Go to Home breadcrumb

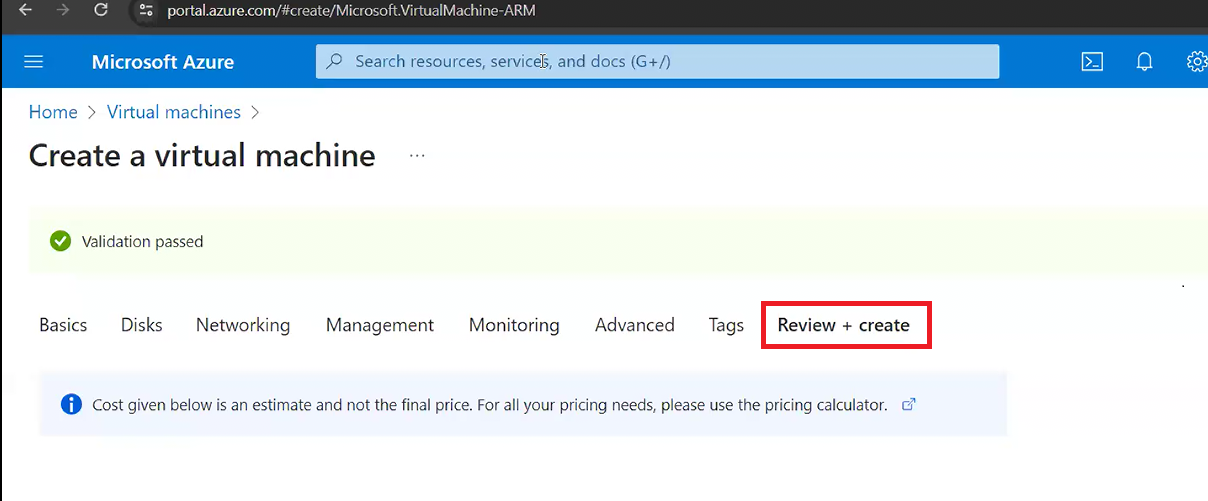[53, 112]
